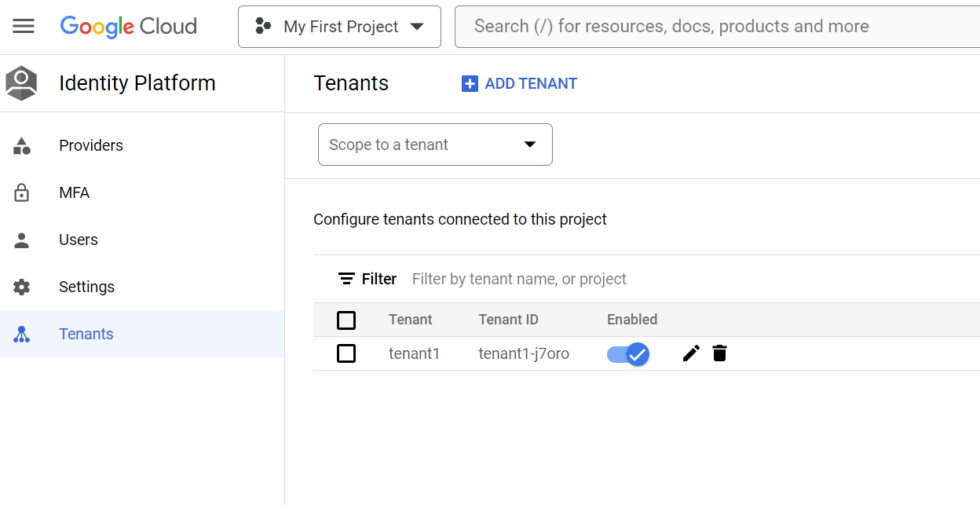Expand the Scope to a tenant dropdown
980x505 pixels.
tap(435, 144)
